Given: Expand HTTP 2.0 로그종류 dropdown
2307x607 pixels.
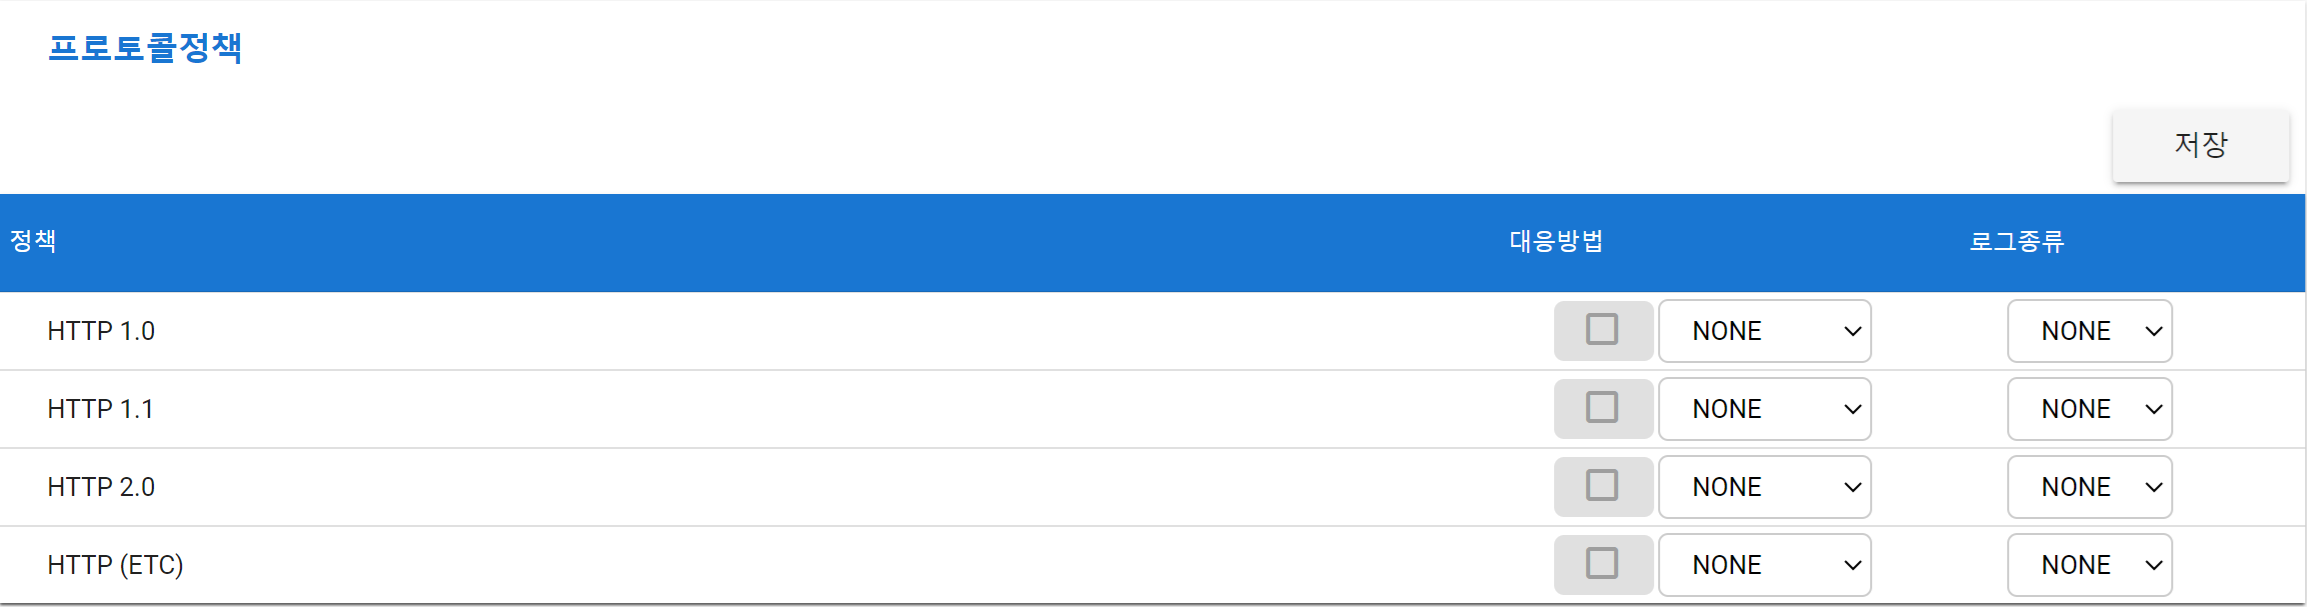Looking at the screenshot, I should (x=2090, y=487).
